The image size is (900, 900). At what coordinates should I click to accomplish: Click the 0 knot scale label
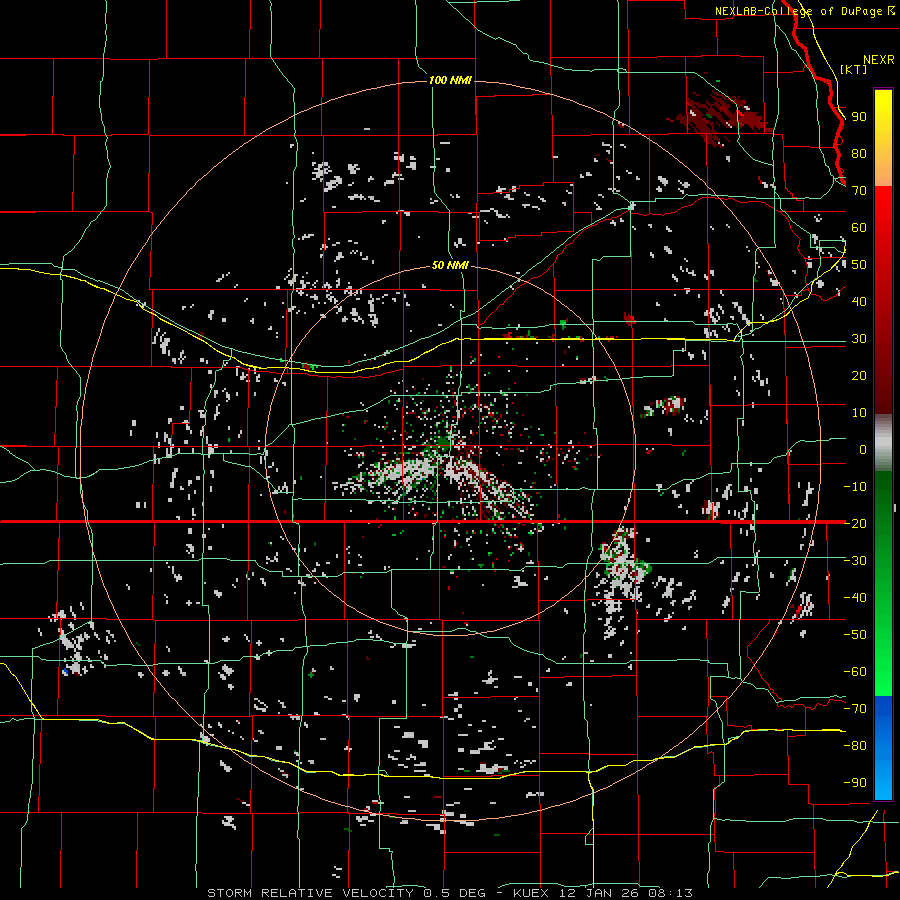pos(863,449)
